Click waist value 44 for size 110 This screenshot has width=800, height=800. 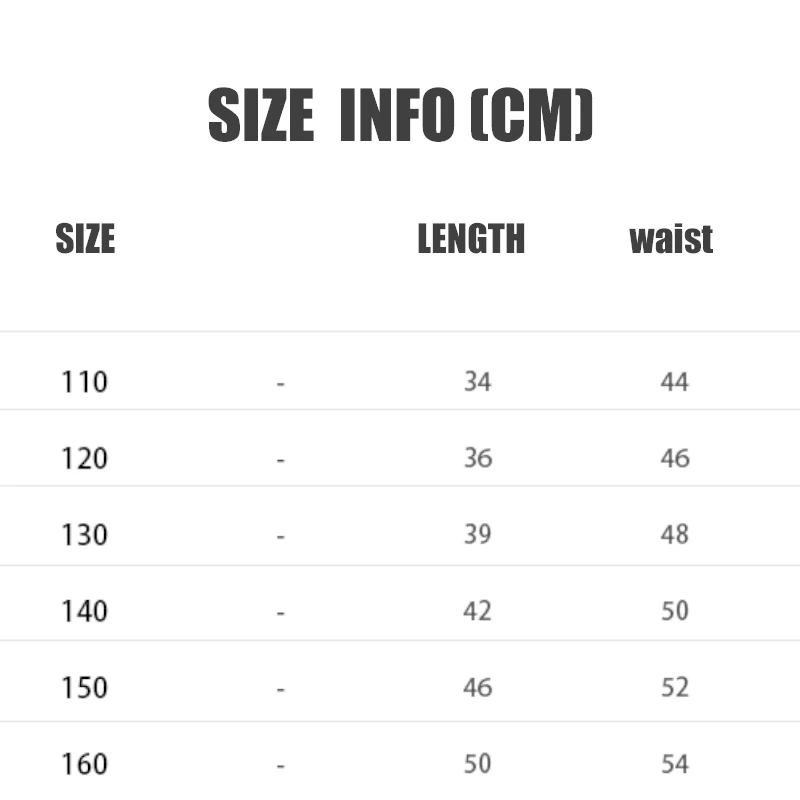(x=675, y=381)
